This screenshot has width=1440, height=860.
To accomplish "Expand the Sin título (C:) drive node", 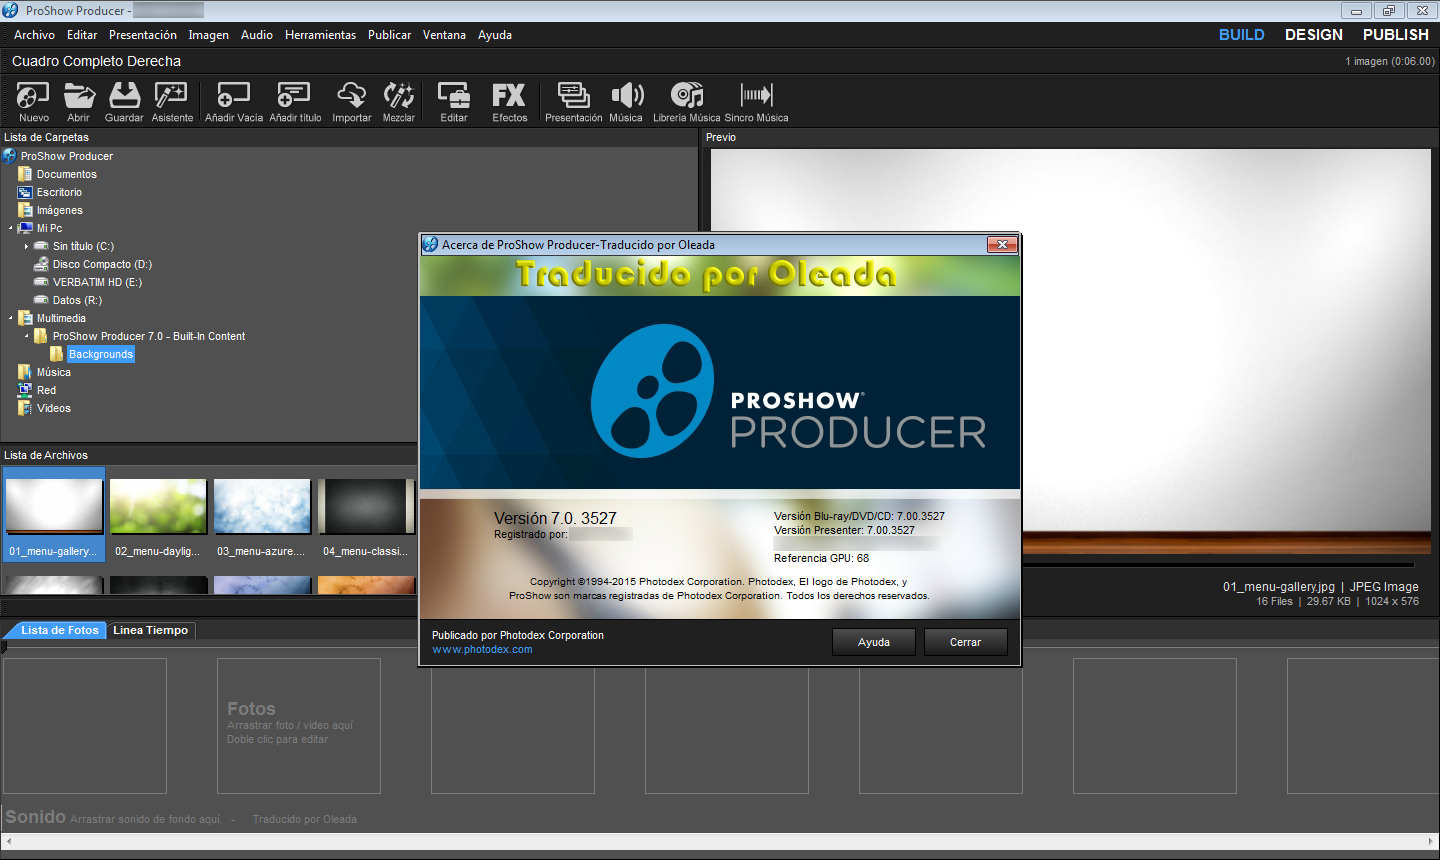I will (x=27, y=246).
